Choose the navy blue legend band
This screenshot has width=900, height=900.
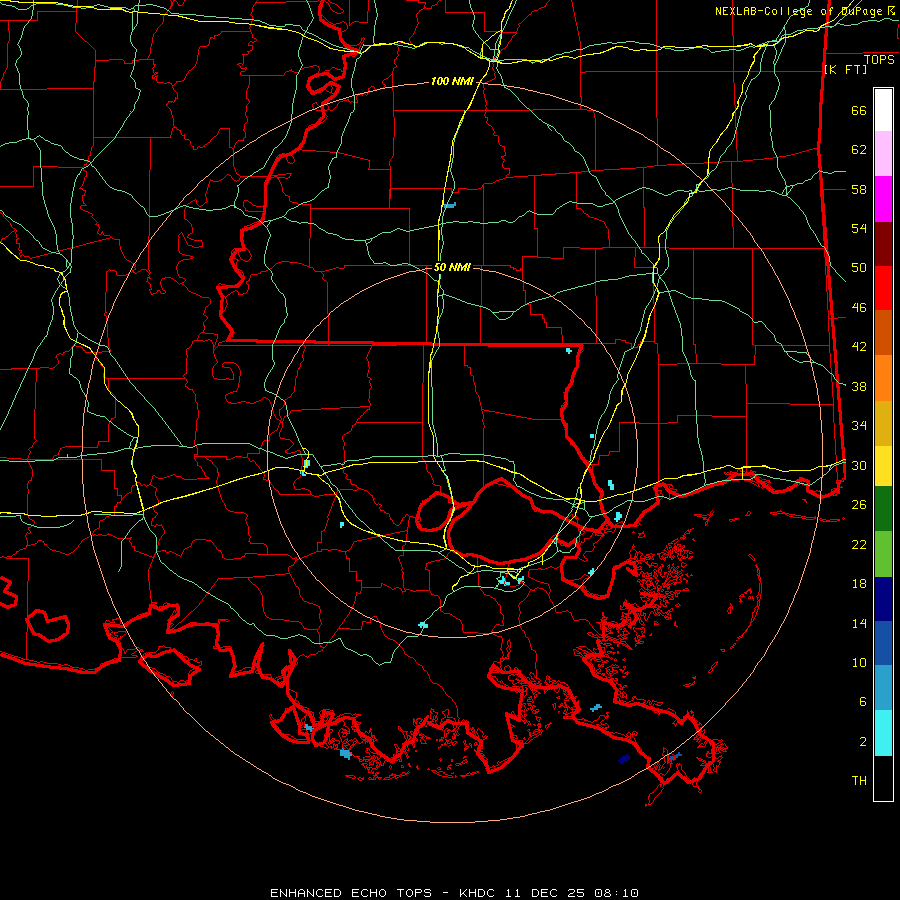[x=883, y=599]
